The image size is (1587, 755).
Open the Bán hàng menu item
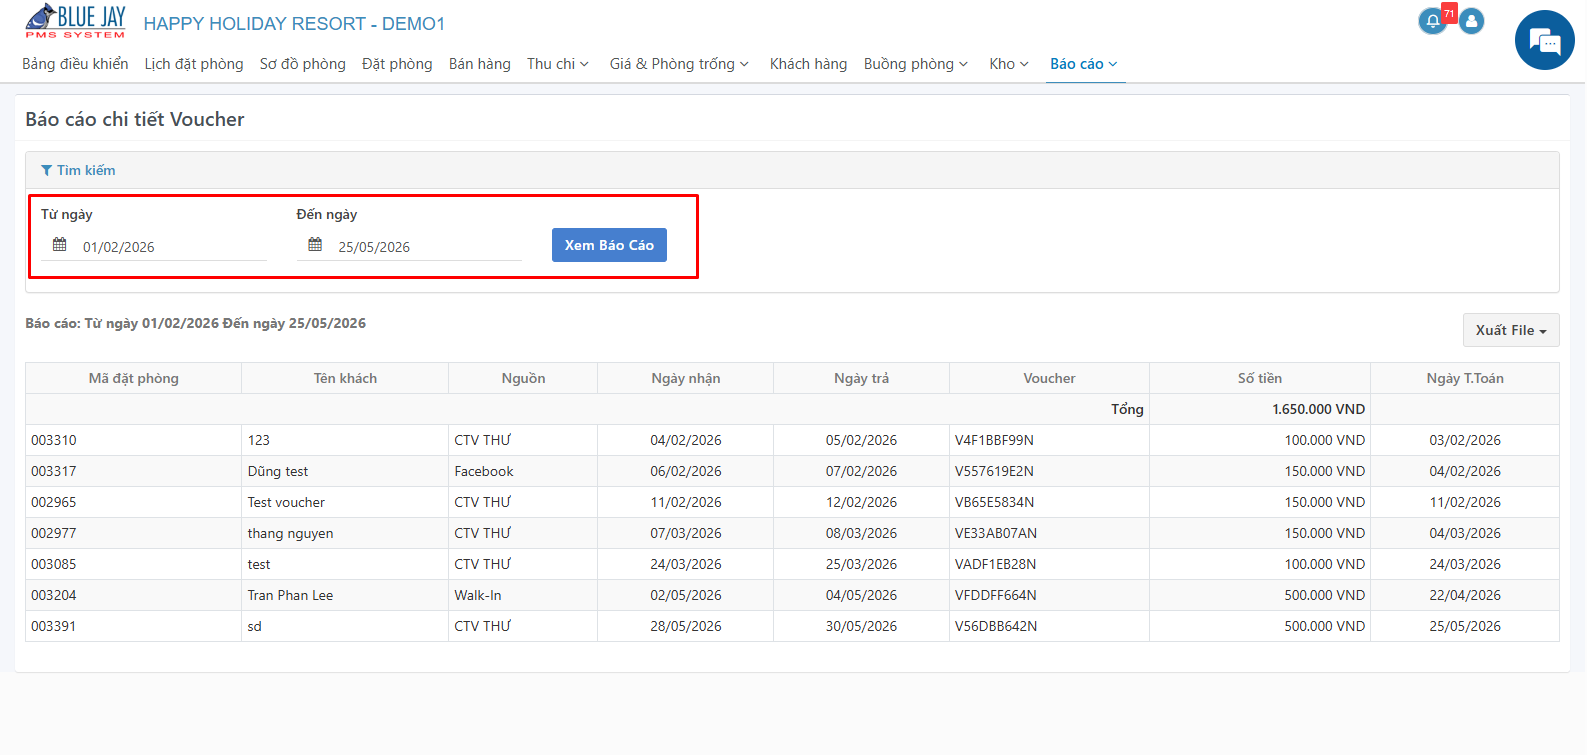coord(480,64)
